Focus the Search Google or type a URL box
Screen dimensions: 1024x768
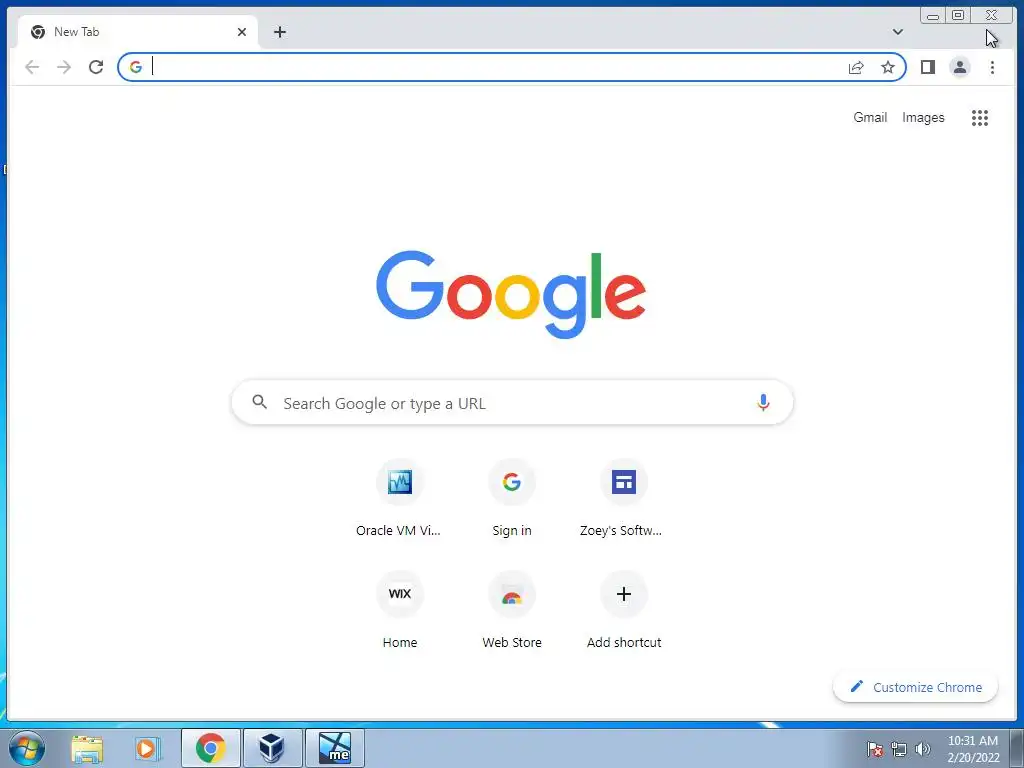click(x=512, y=402)
